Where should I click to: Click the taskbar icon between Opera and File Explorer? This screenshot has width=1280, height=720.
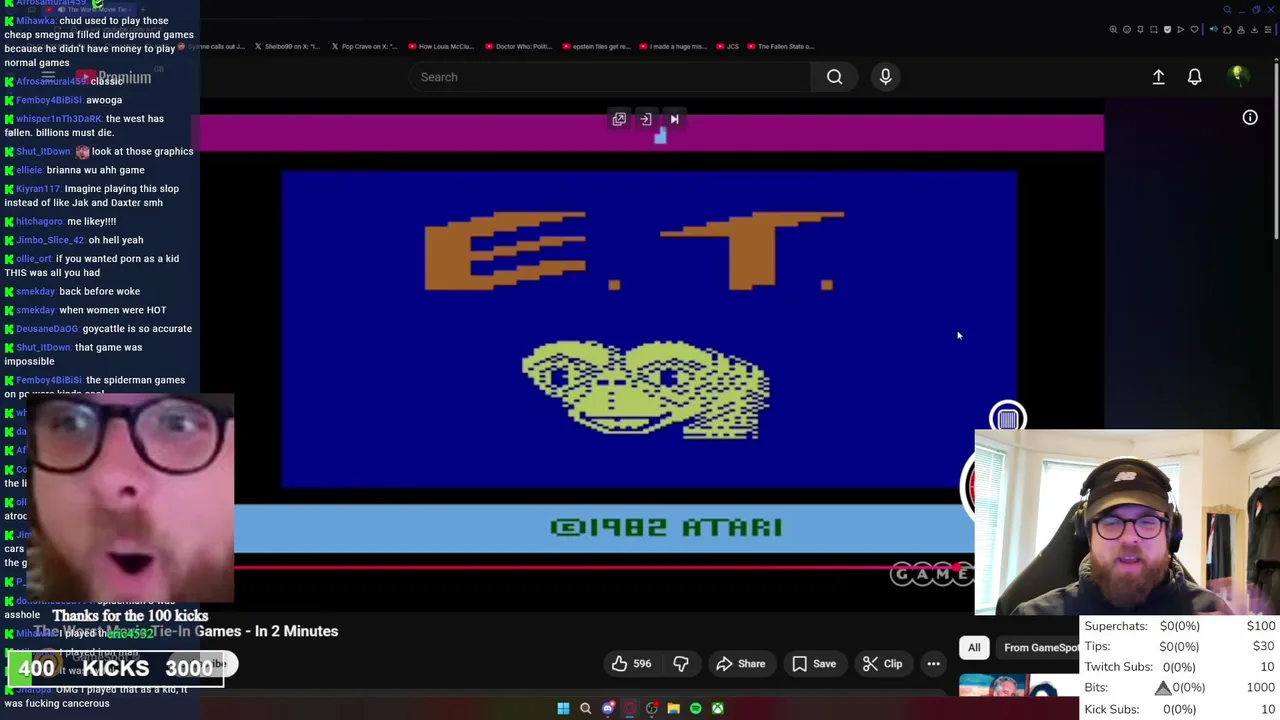point(651,709)
